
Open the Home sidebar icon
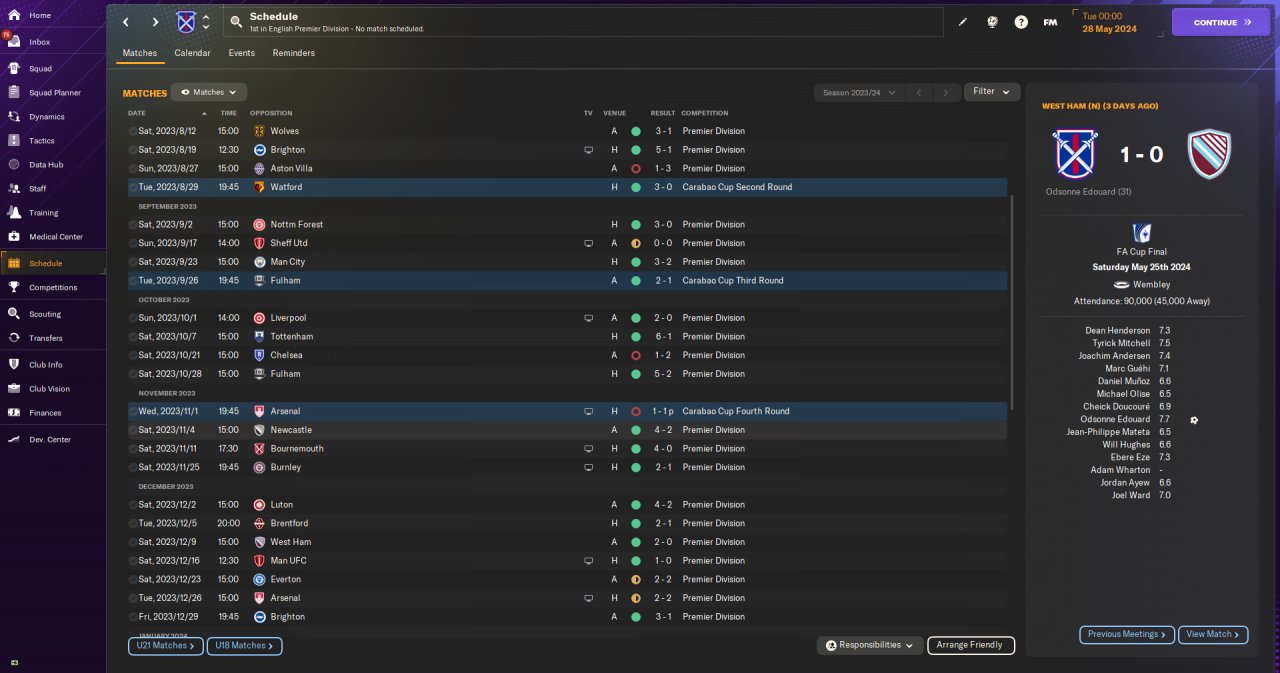tap(14, 16)
